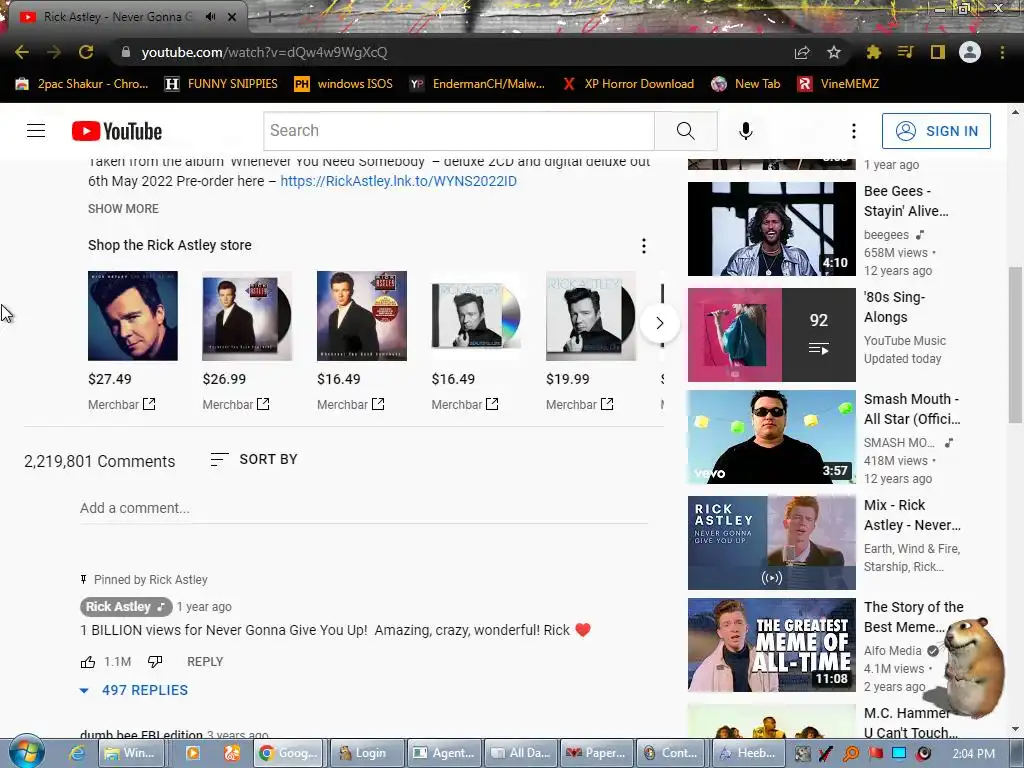Viewport: 1024px width, 768px height.
Task: Click the taskbar clock 2:04 PM
Action: 974,754
